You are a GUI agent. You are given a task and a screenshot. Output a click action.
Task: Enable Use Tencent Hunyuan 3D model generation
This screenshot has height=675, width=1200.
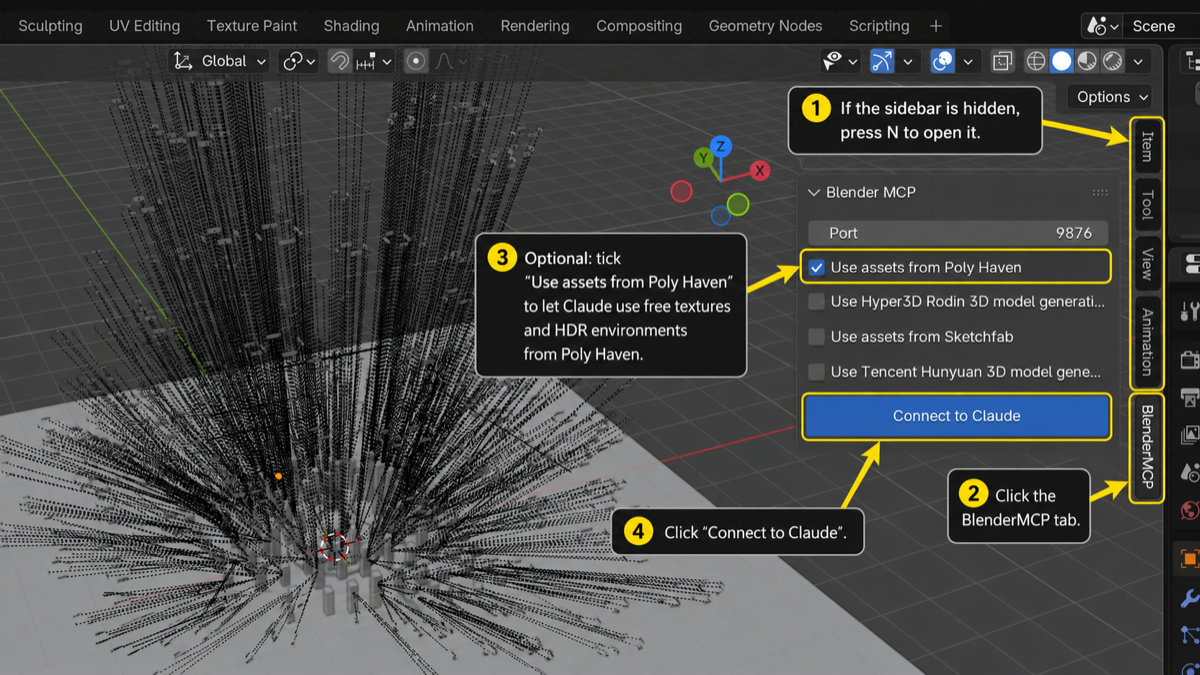(817, 372)
